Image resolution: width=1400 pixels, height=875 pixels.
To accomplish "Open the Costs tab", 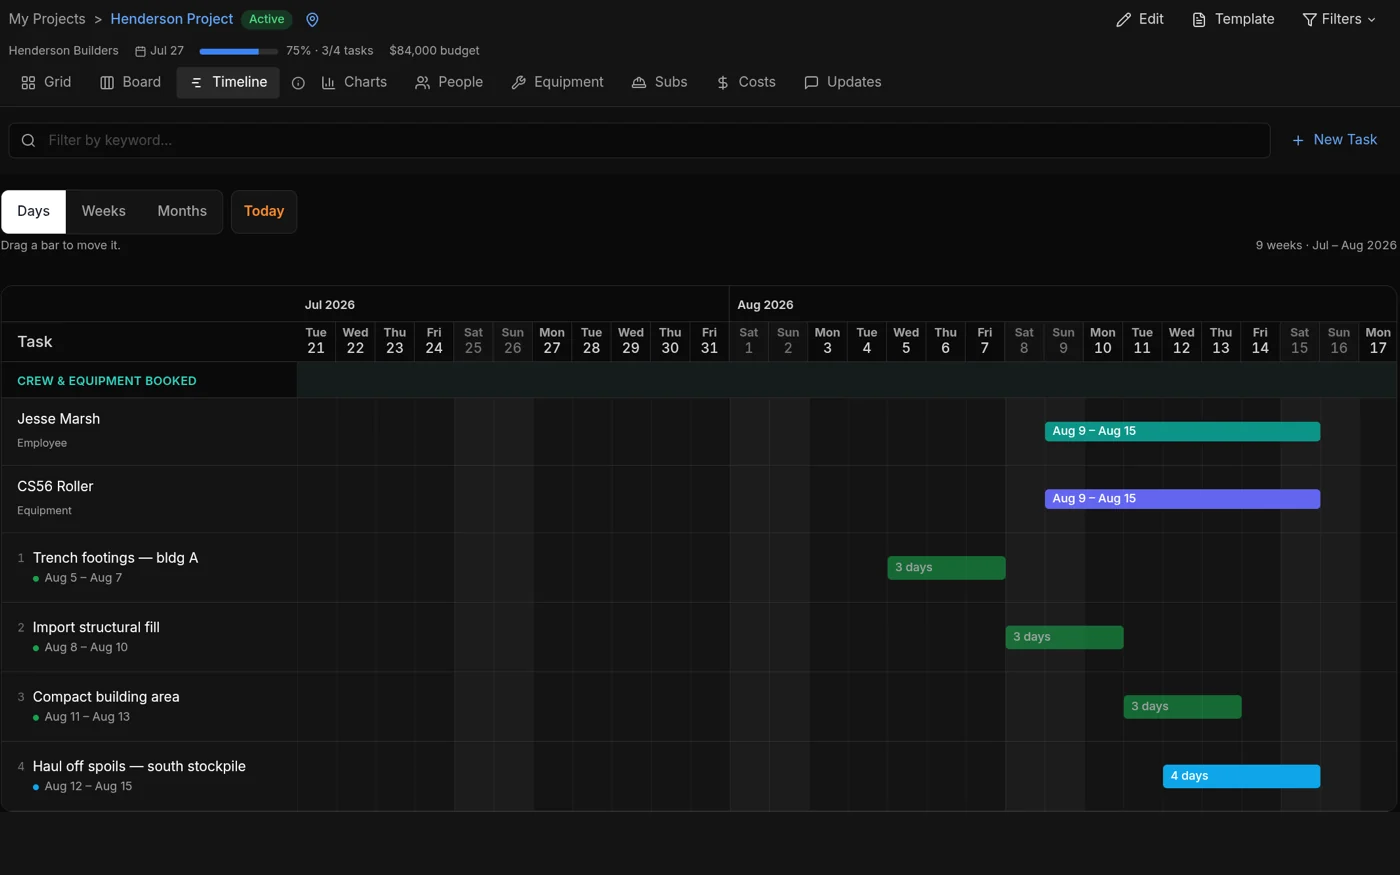I will 746,82.
